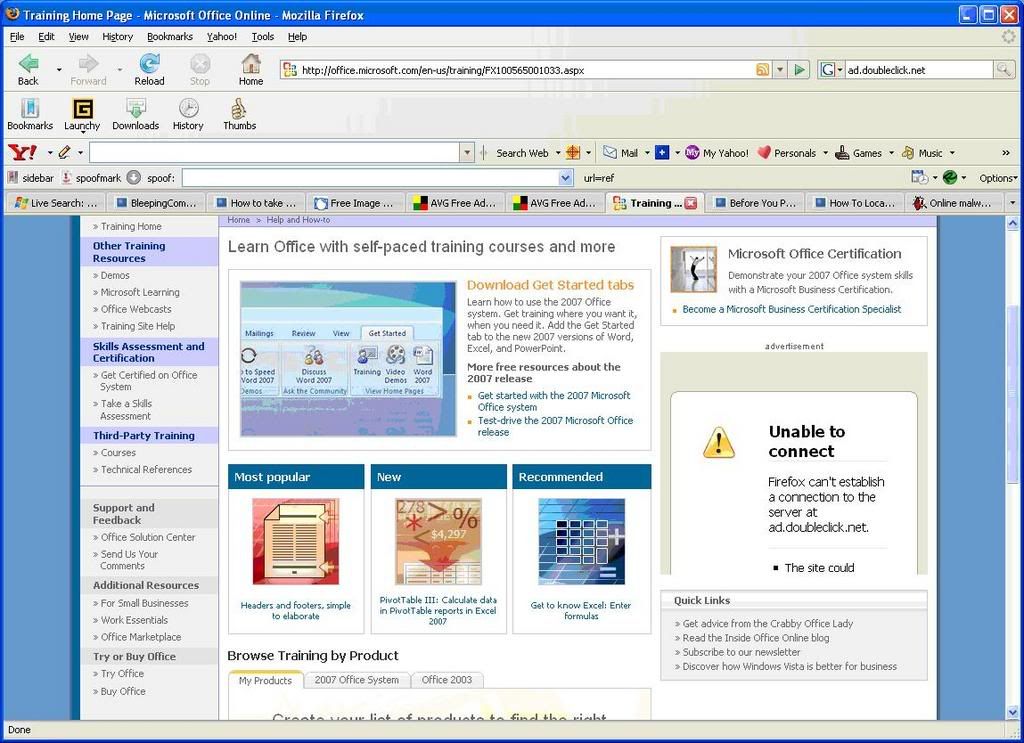Click the Yahoo pencil edit icon
This screenshot has width=1024, height=743.
[64, 153]
